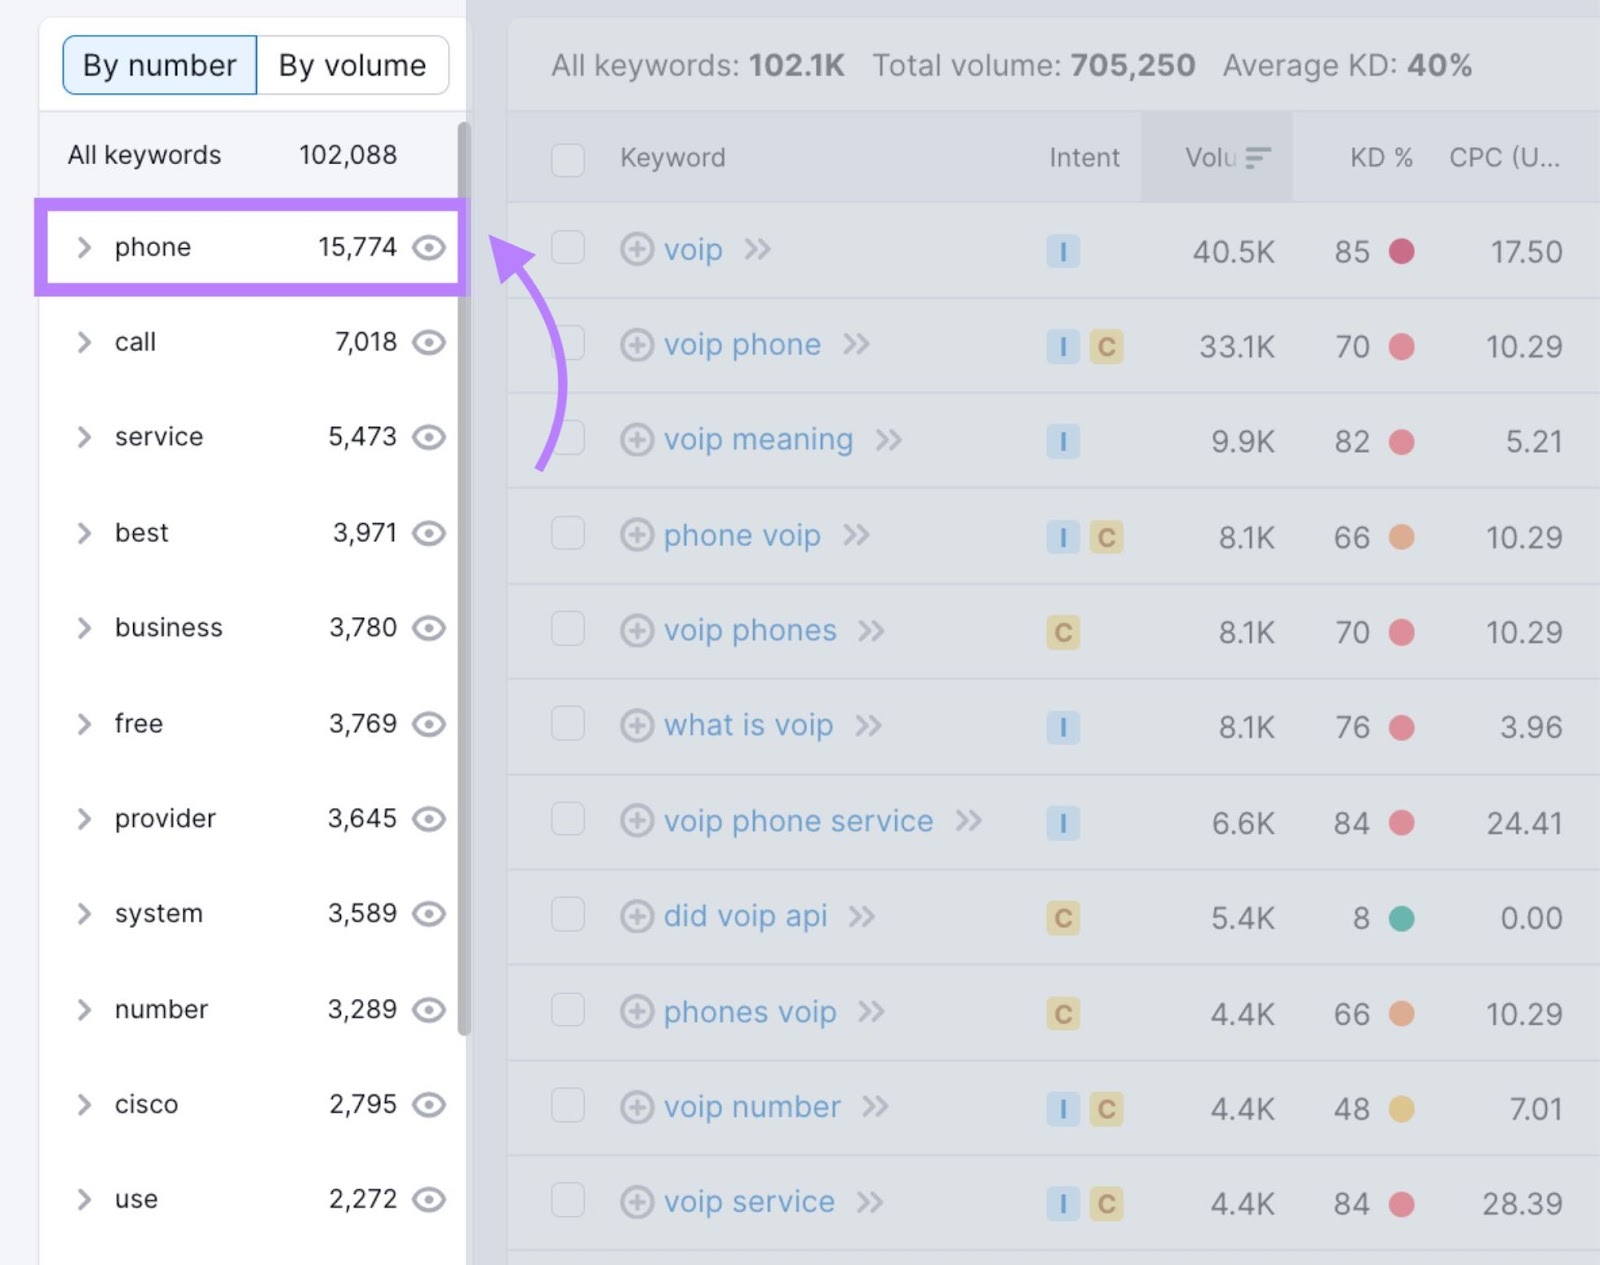Toggle eye icon for 'phone' group

pyautogui.click(x=429, y=247)
